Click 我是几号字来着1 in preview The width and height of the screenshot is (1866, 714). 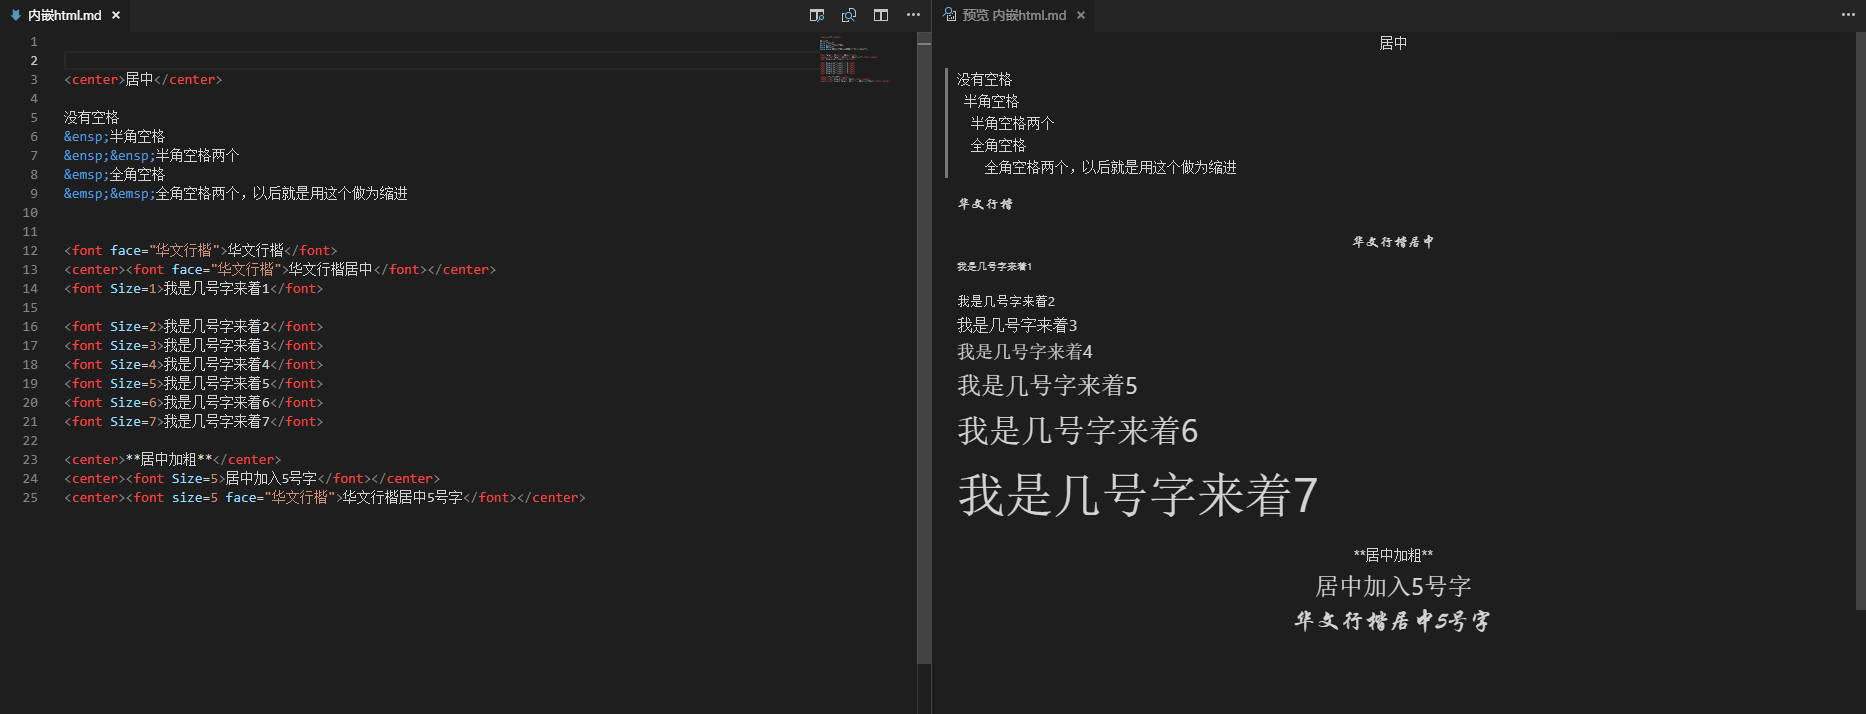(994, 267)
